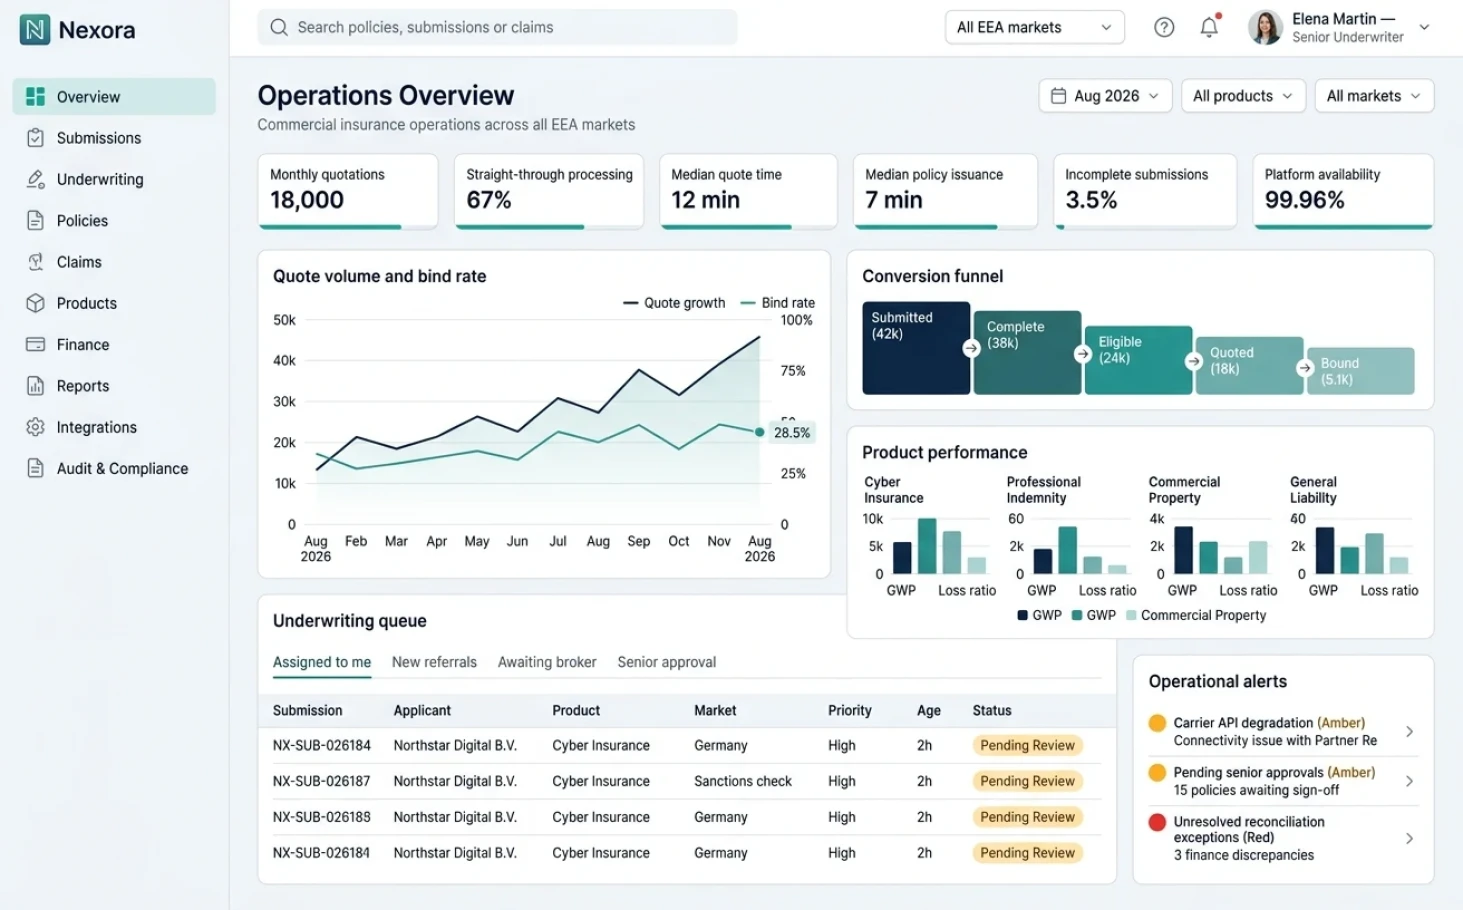
Task: Click the arrow between Eligible and Quoted
Action: click(1193, 361)
